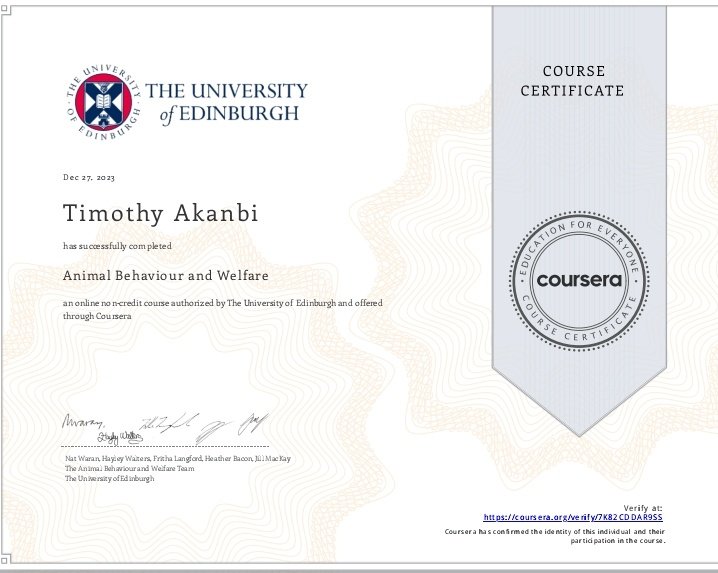Image resolution: width=718 pixels, height=573 pixels.
Task: Select course title Animal Behaviour and Welfare
Action: click(x=166, y=276)
